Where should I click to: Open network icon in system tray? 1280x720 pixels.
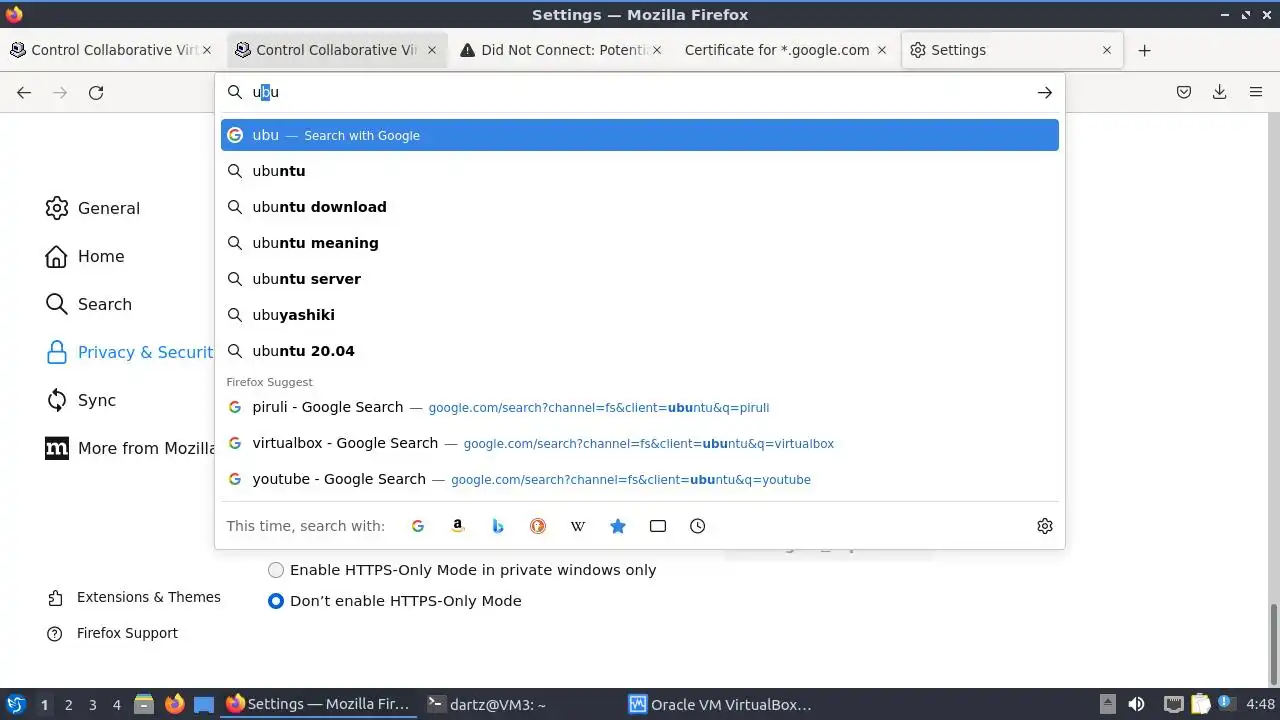pyautogui.click(x=1174, y=704)
